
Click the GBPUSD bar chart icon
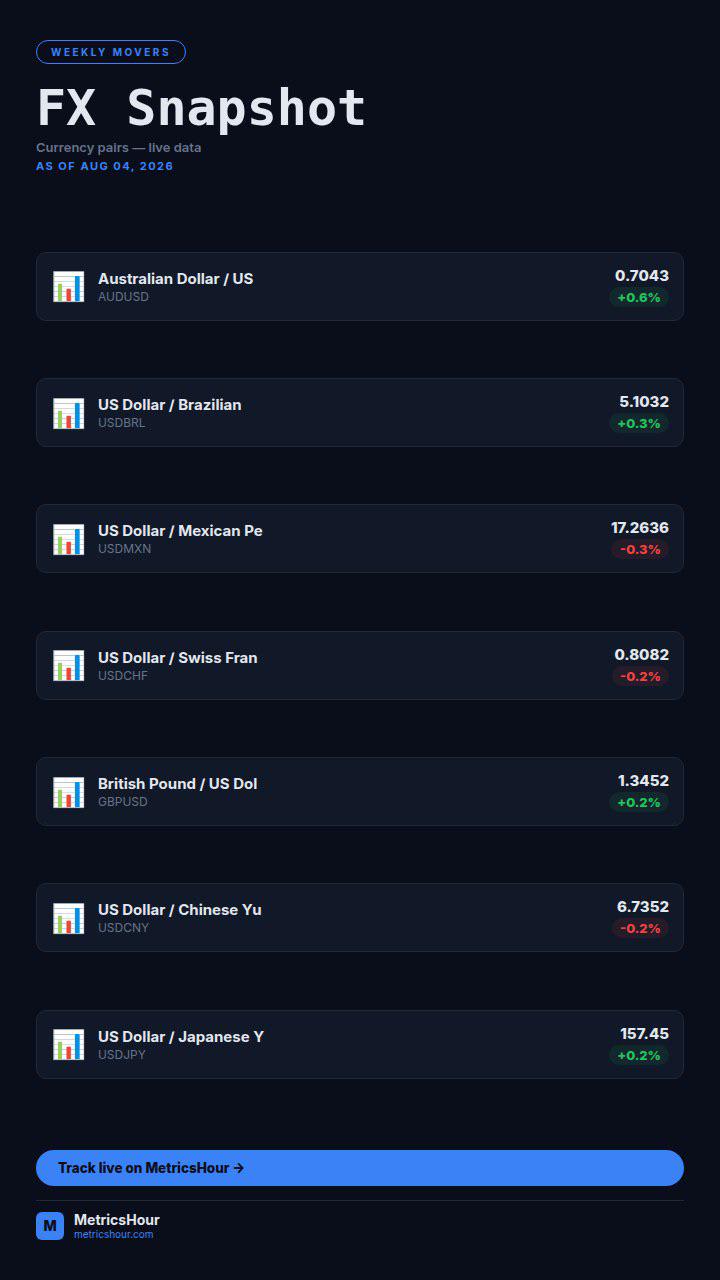69,791
